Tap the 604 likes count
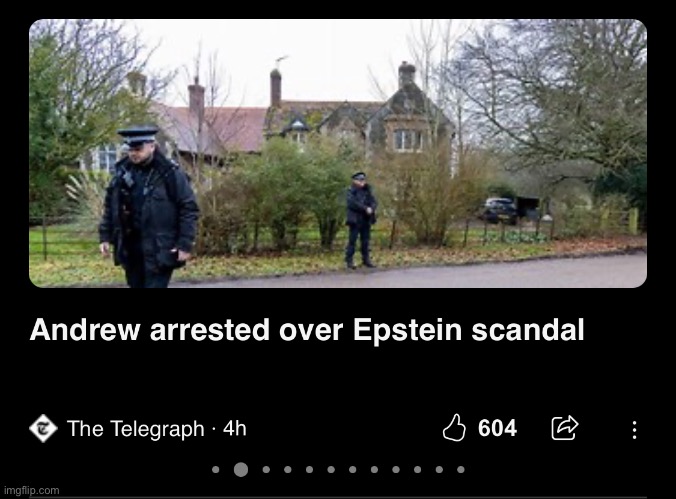This screenshot has width=676, height=499. [x=497, y=428]
